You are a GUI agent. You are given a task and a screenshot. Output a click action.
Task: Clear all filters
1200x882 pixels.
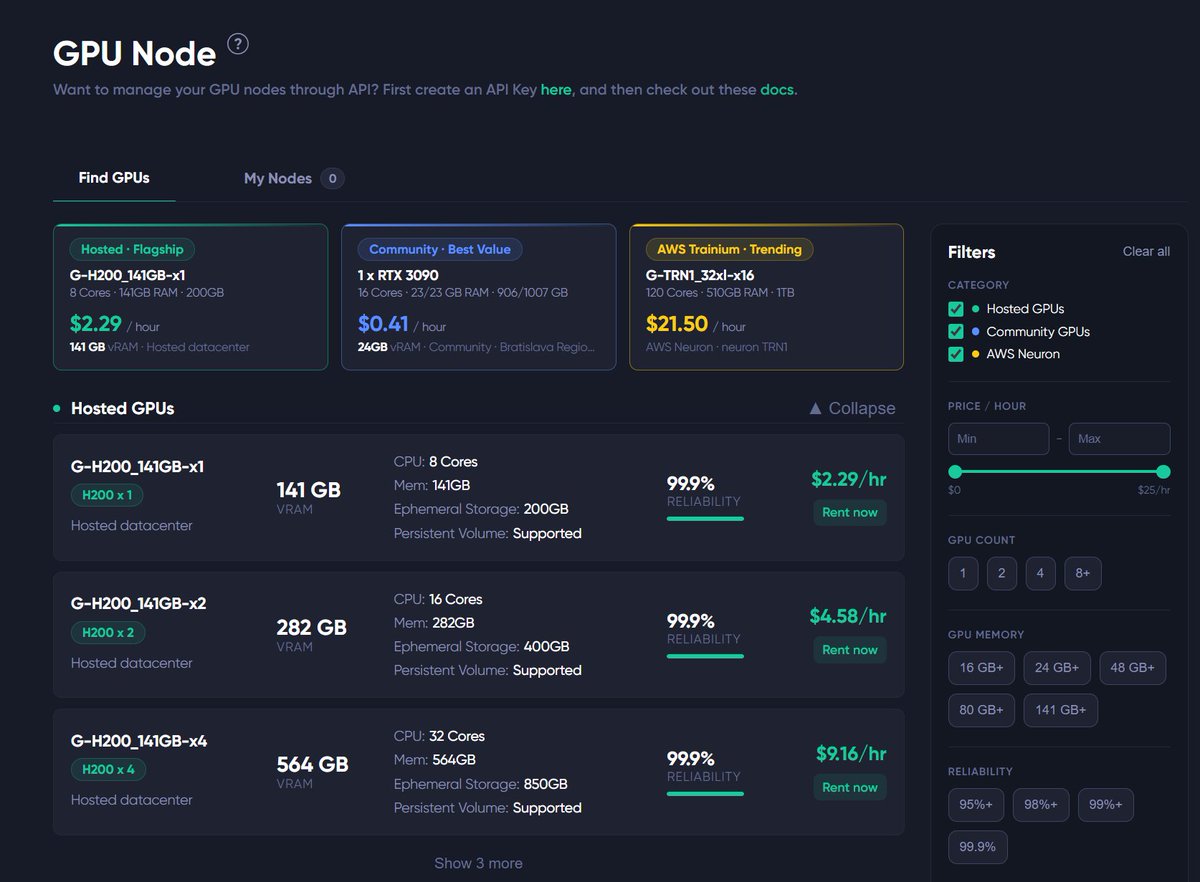coord(1146,251)
